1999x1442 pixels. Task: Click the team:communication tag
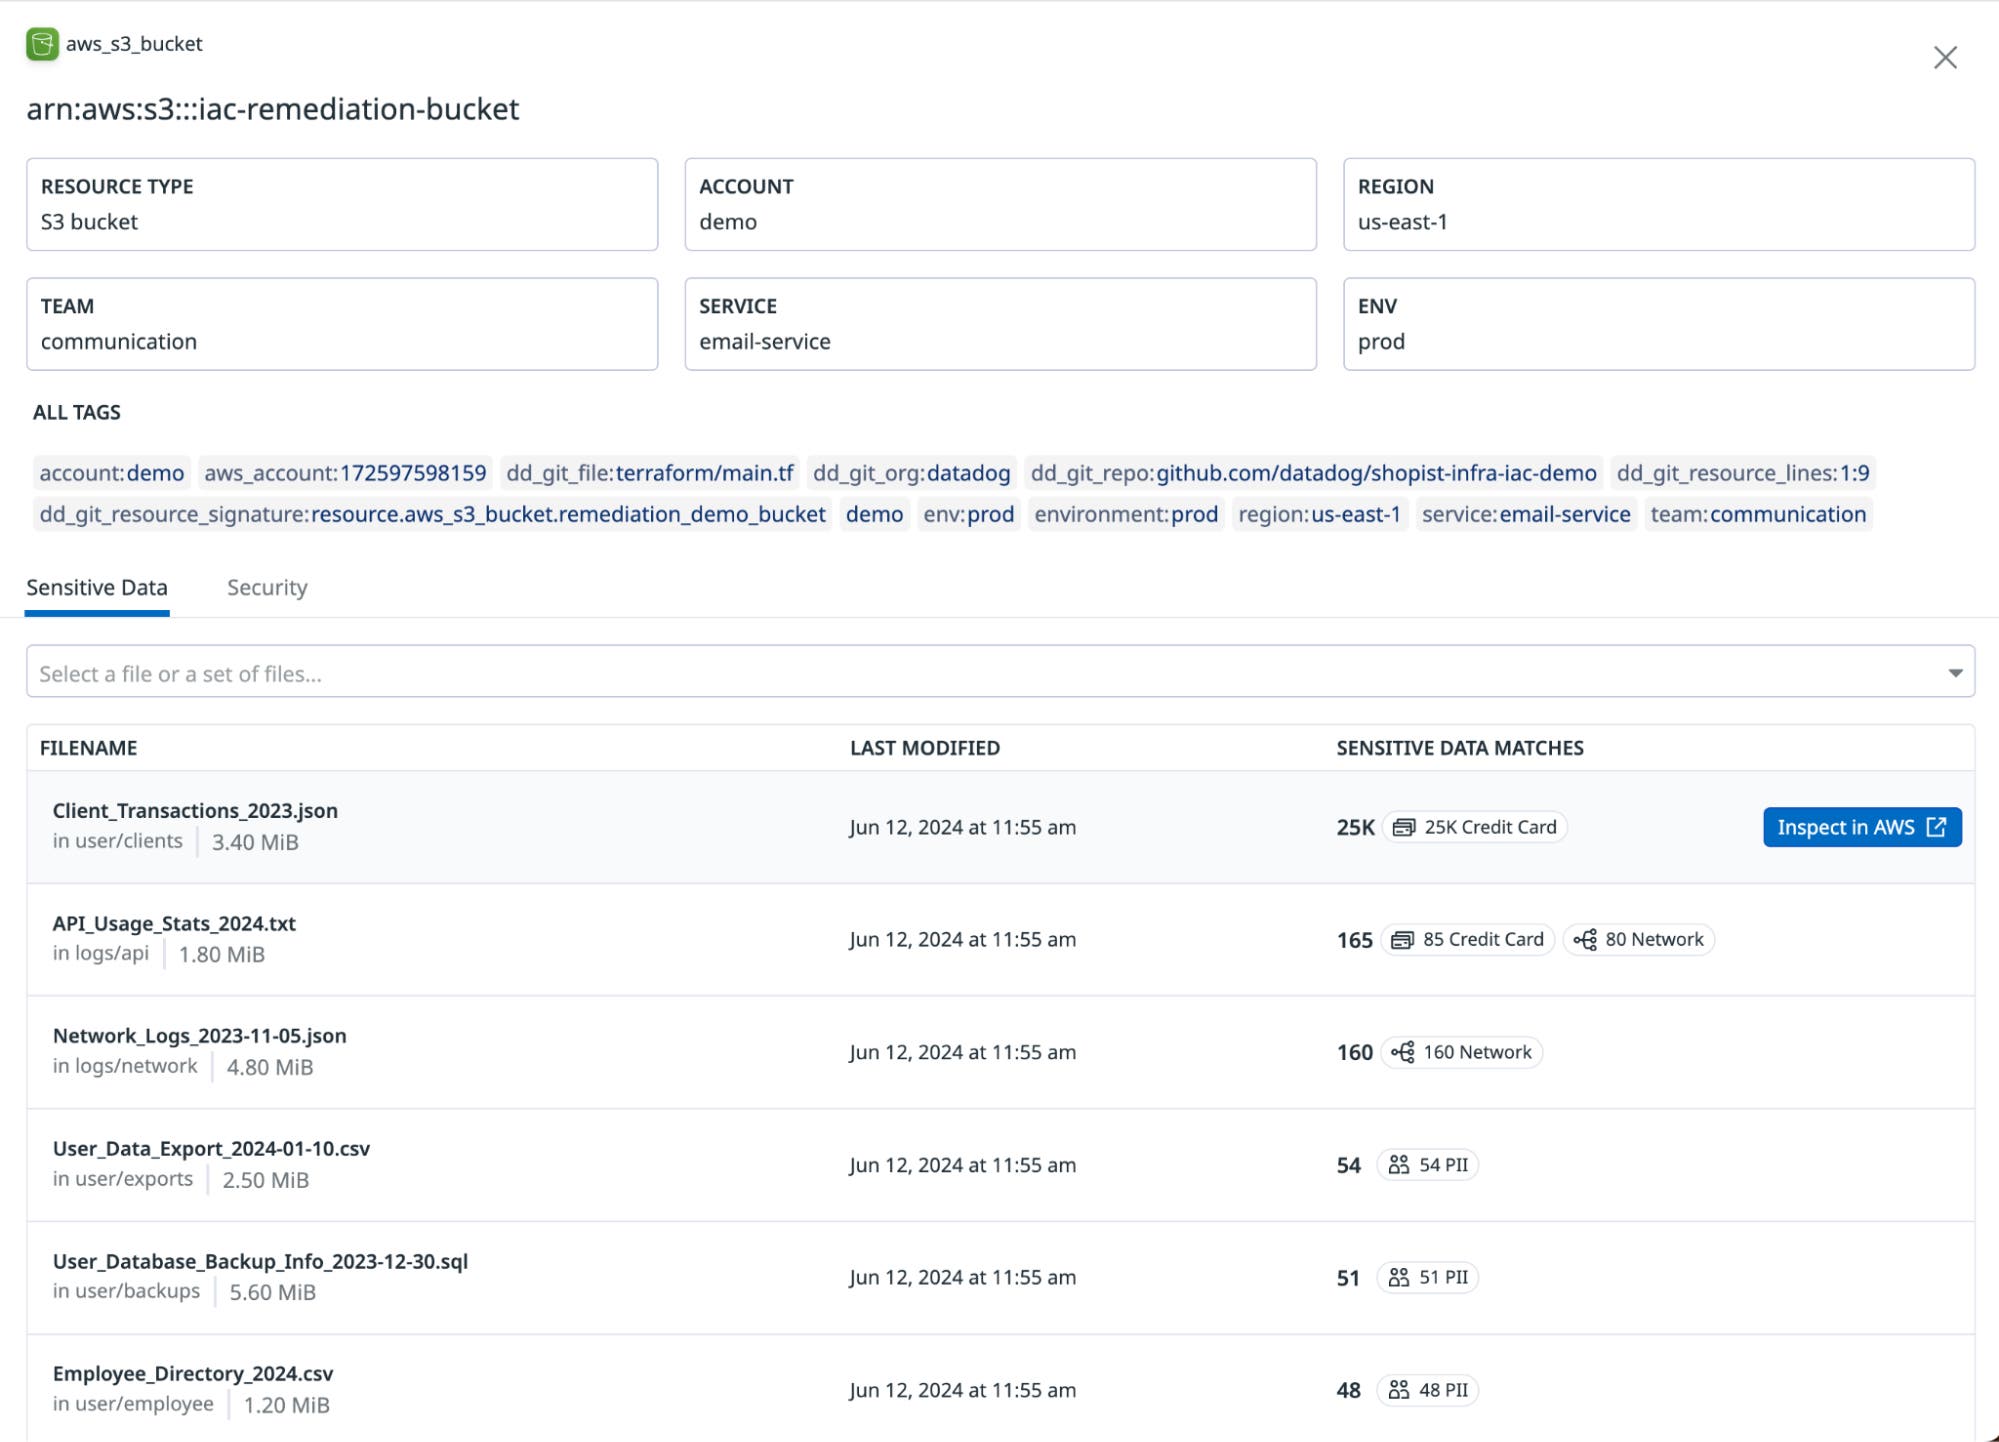[x=1757, y=515]
